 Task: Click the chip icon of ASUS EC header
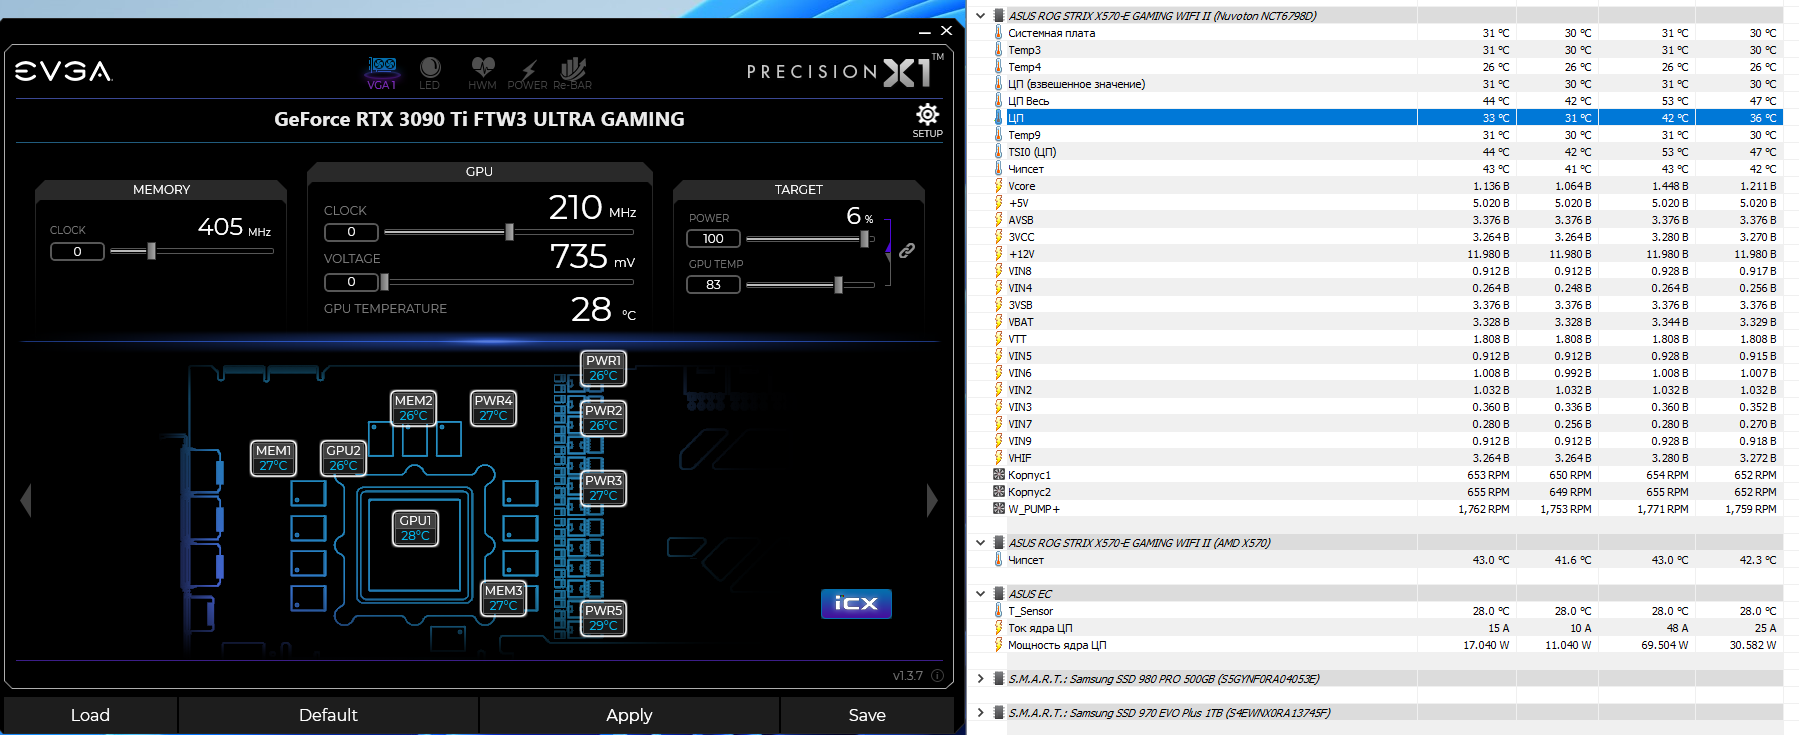pyautogui.click(x=998, y=594)
